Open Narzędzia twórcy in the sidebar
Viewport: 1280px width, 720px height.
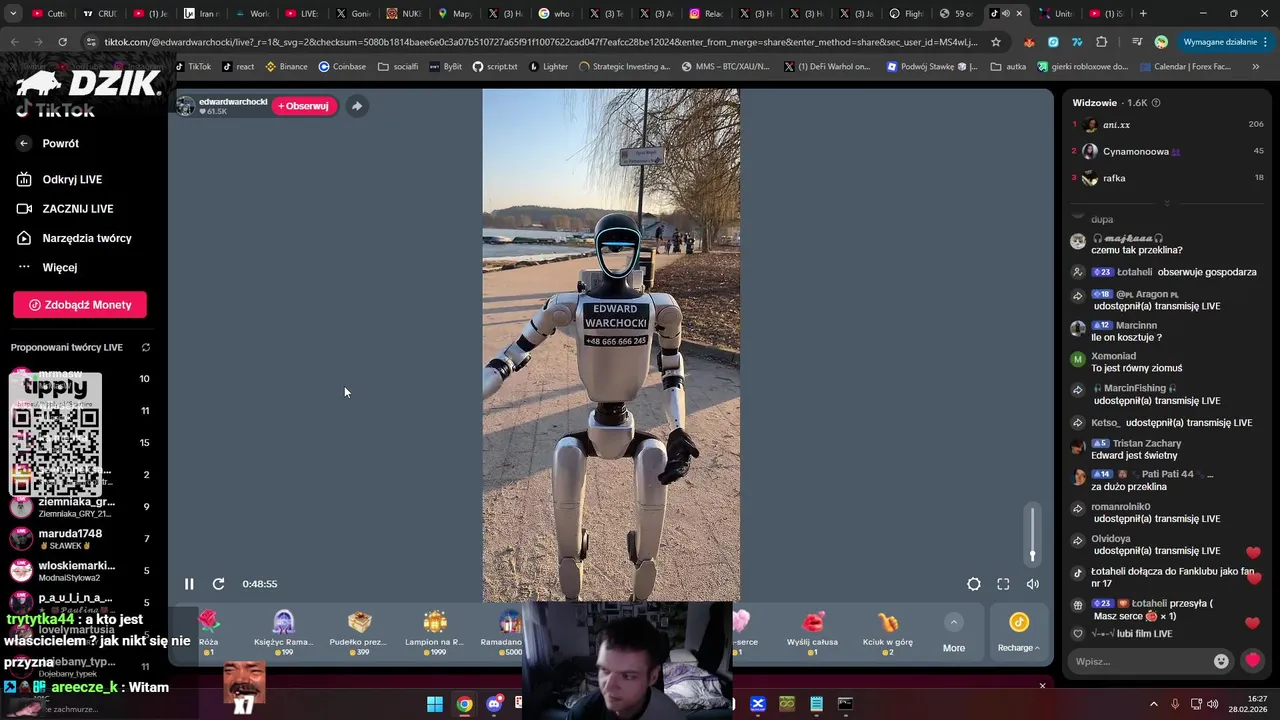(87, 238)
